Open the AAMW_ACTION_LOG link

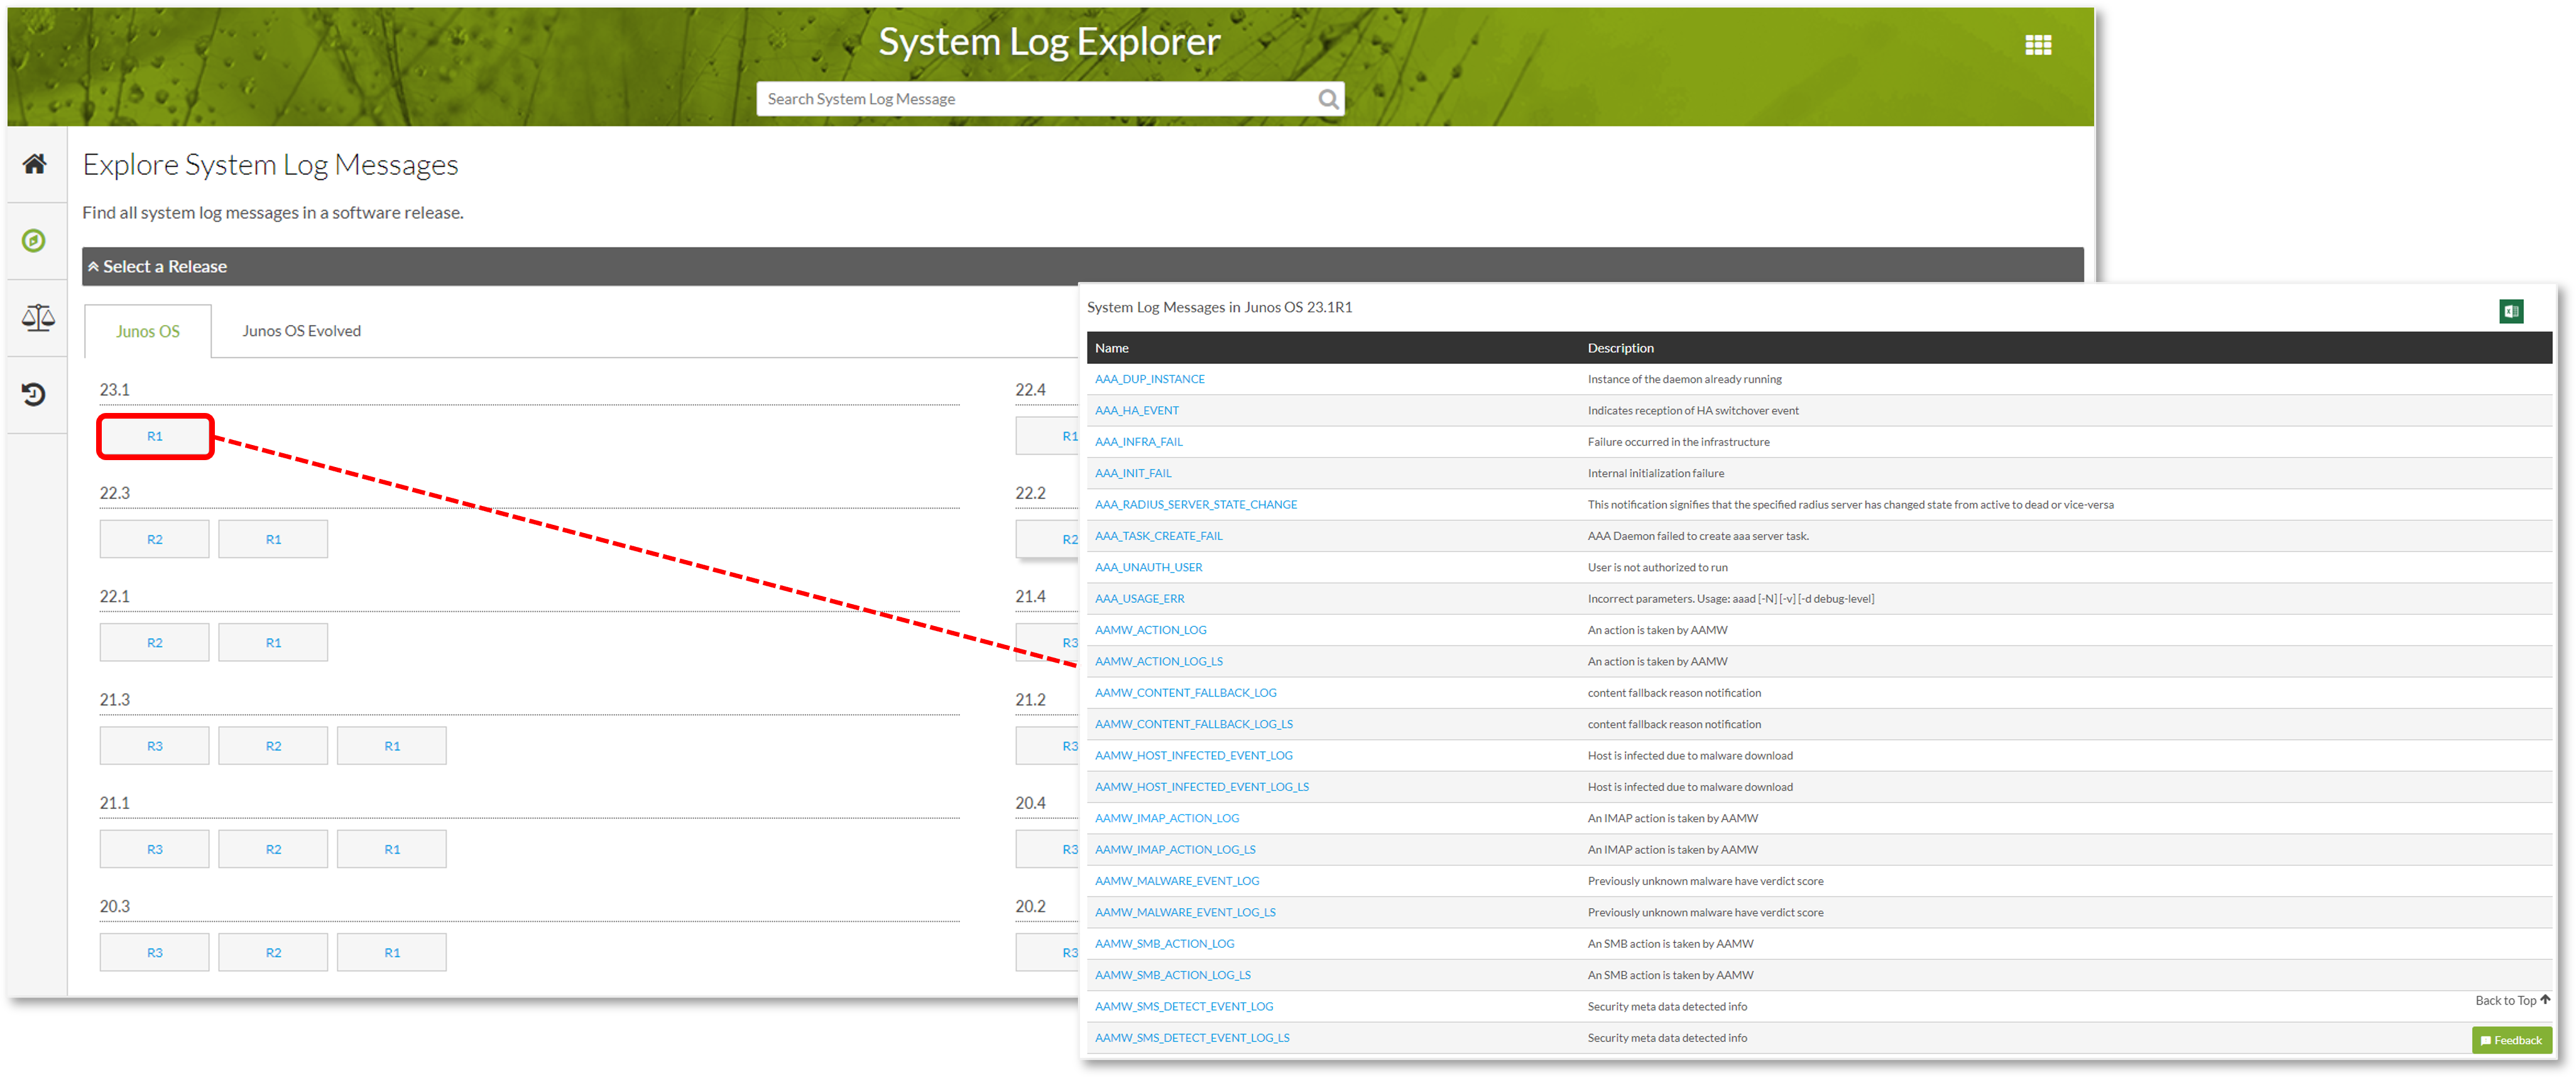(x=1150, y=630)
